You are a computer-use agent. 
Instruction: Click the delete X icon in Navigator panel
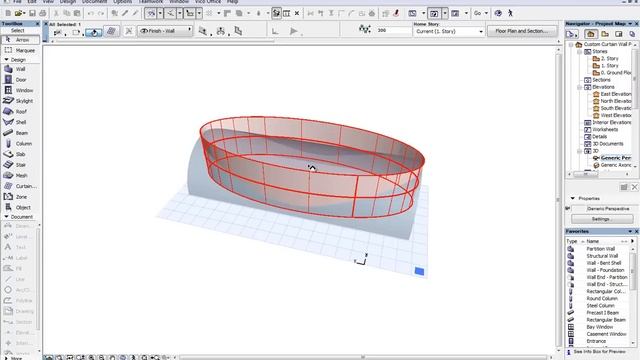coord(634,187)
